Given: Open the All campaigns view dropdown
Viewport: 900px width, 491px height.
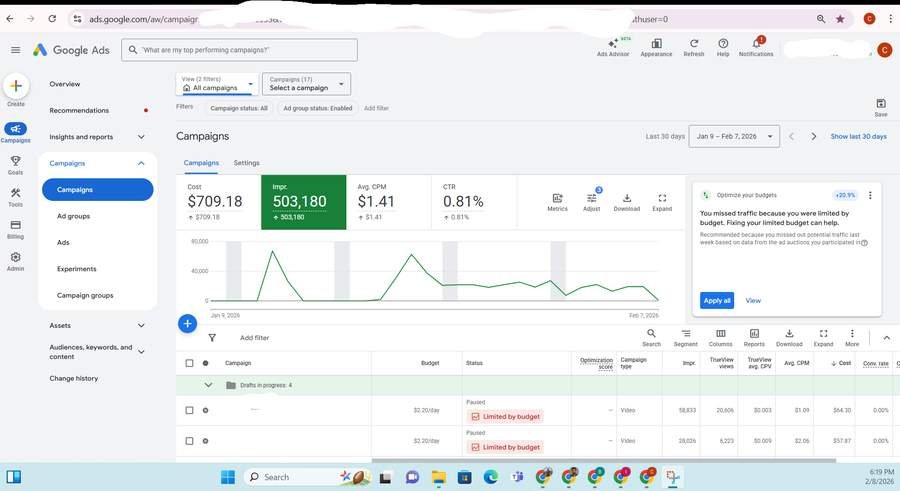Looking at the screenshot, I should point(217,84).
